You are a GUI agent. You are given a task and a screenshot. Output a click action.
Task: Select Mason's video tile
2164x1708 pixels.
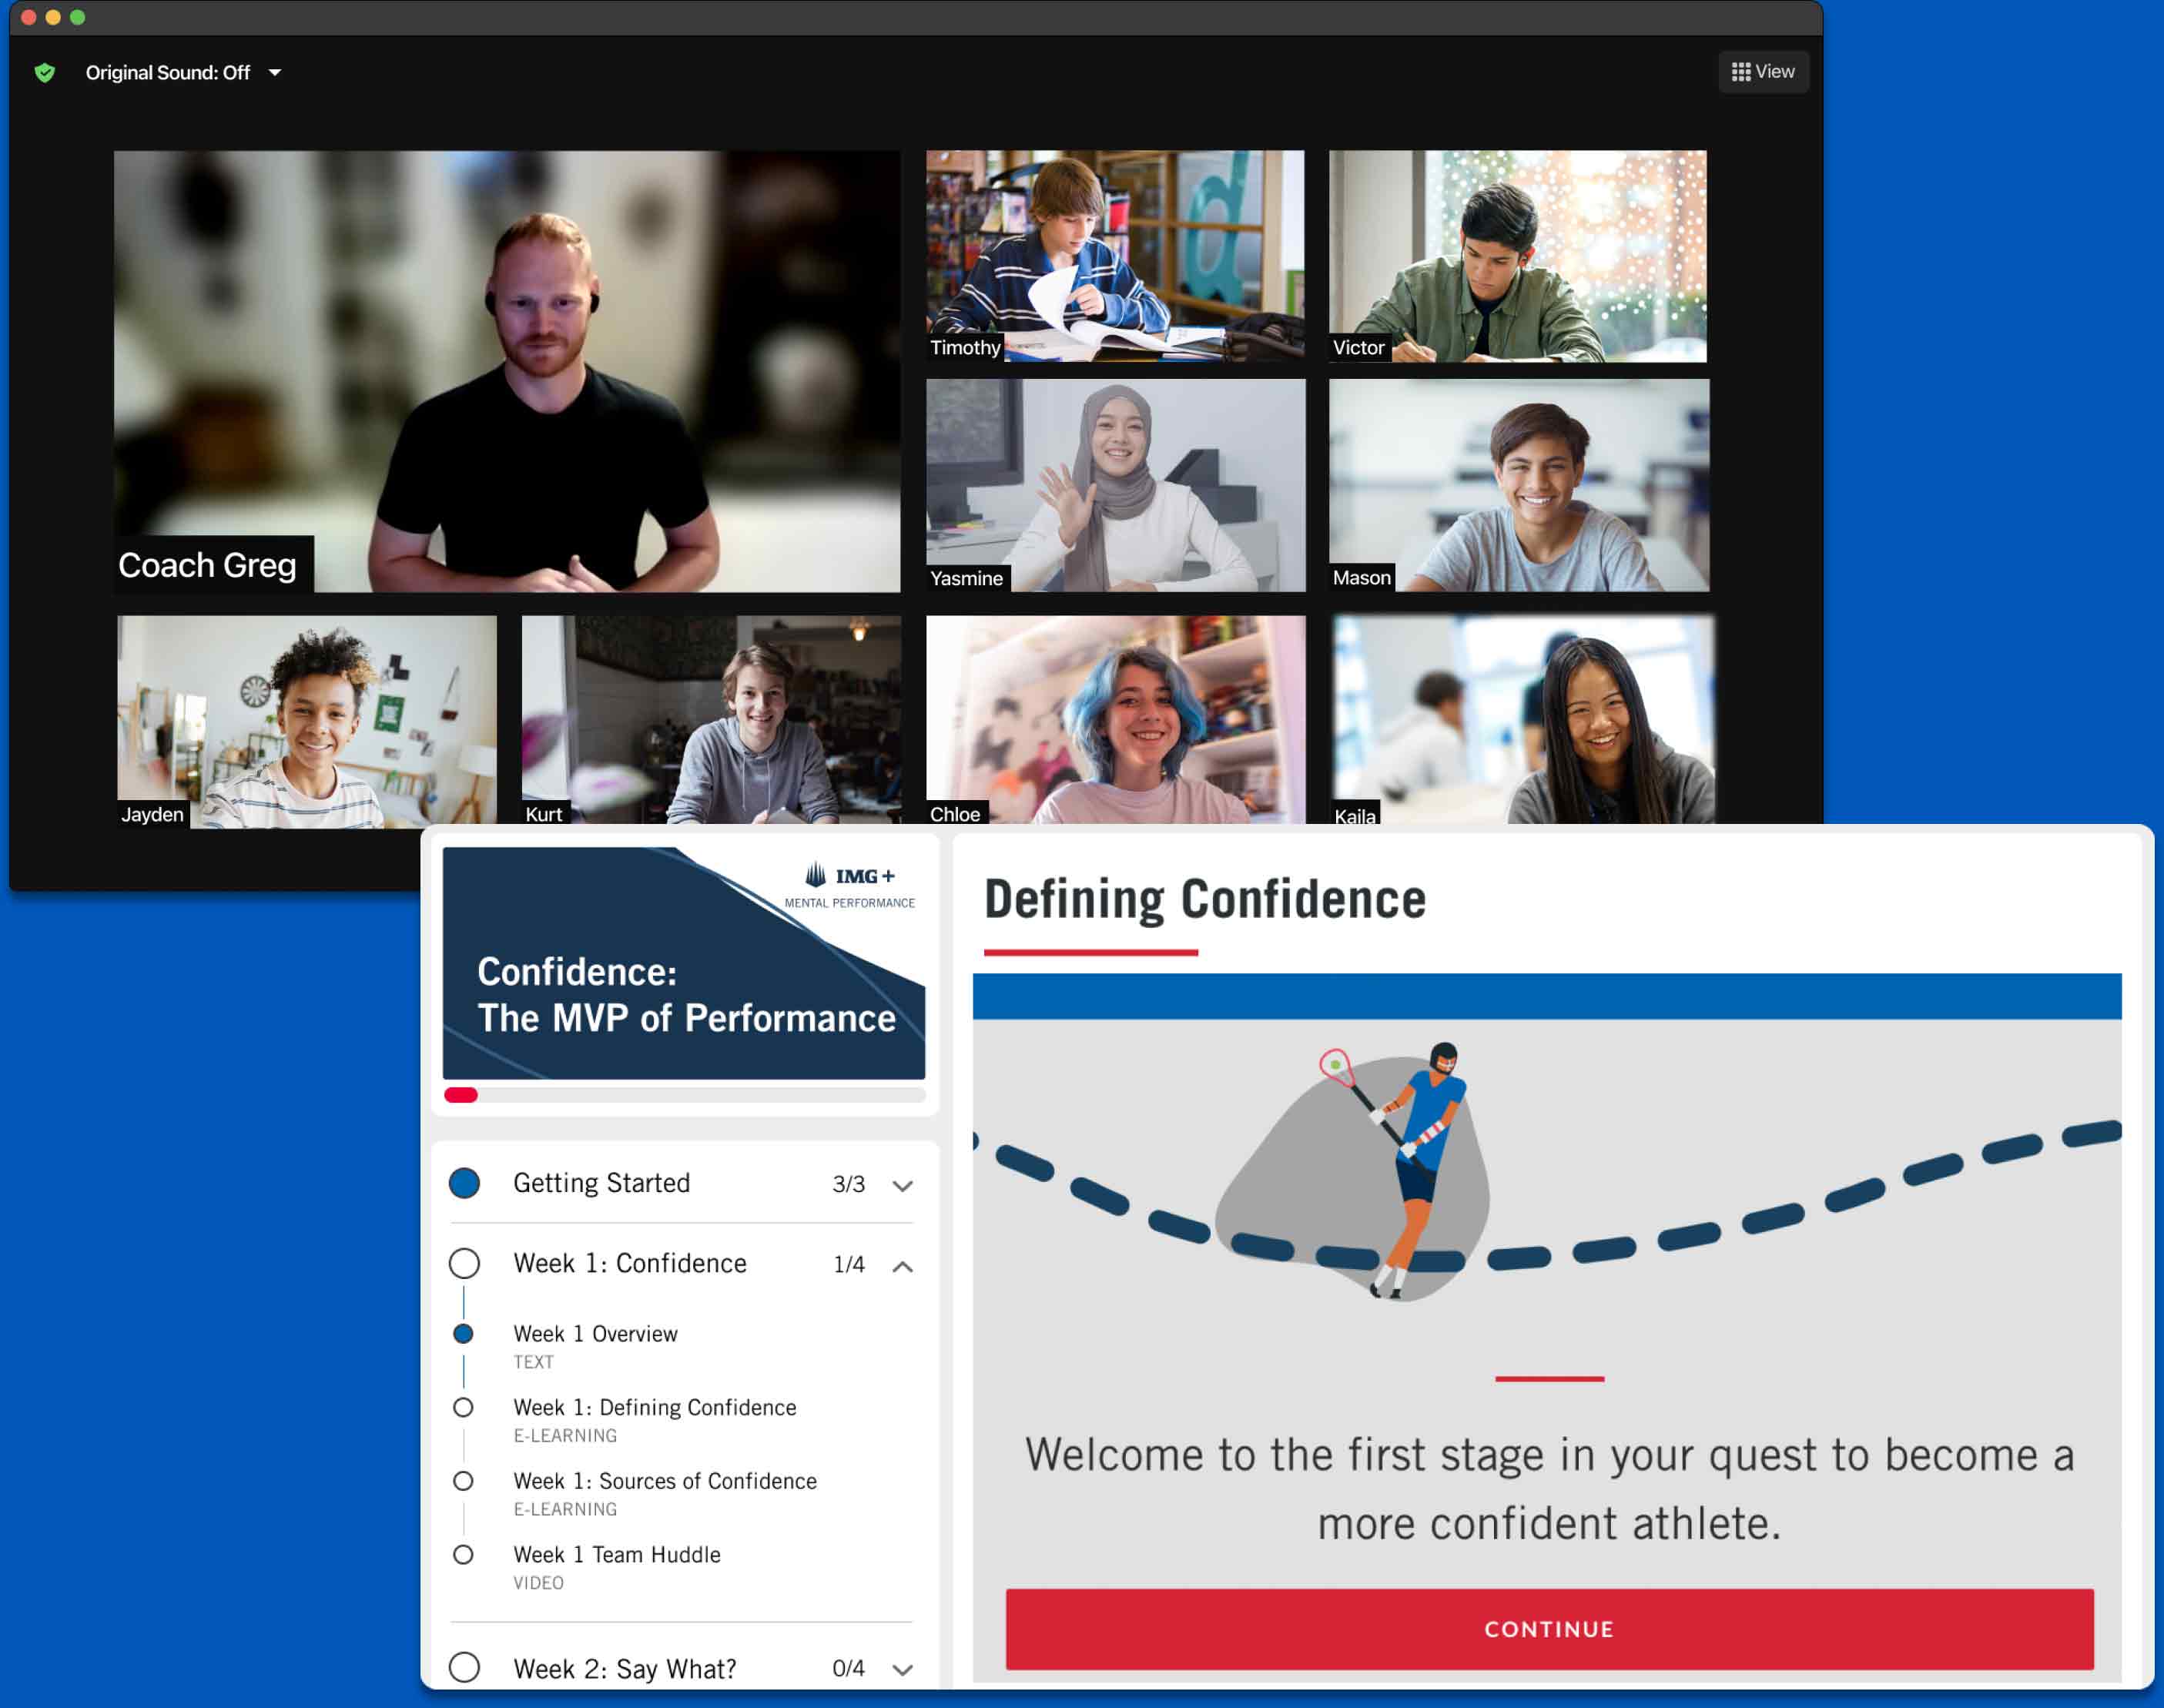click(x=1519, y=485)
